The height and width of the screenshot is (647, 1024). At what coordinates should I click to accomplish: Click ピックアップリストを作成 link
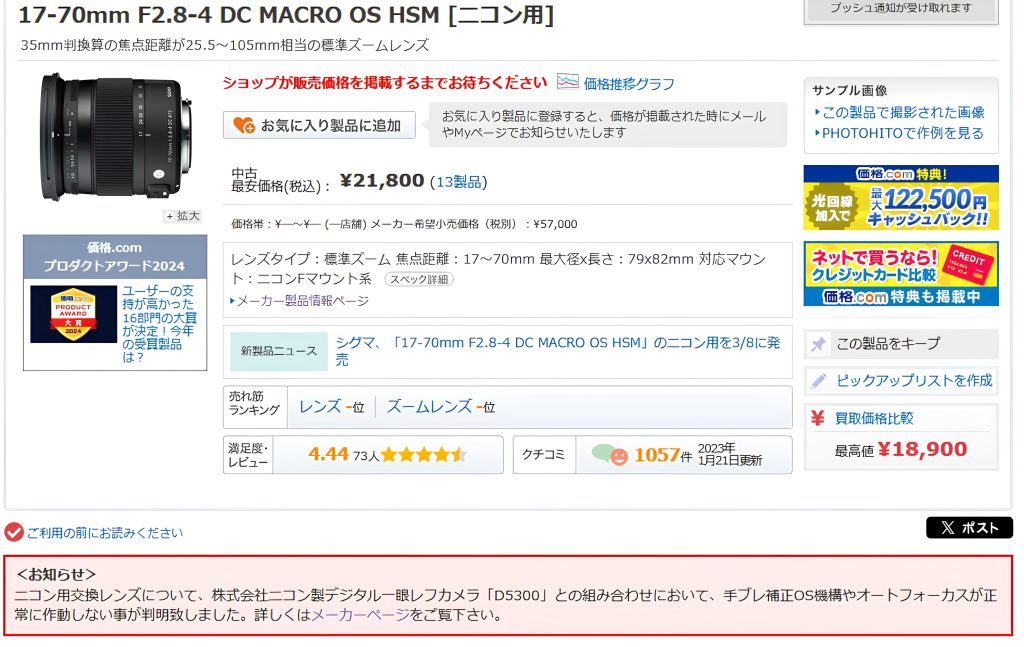(914, 381)
